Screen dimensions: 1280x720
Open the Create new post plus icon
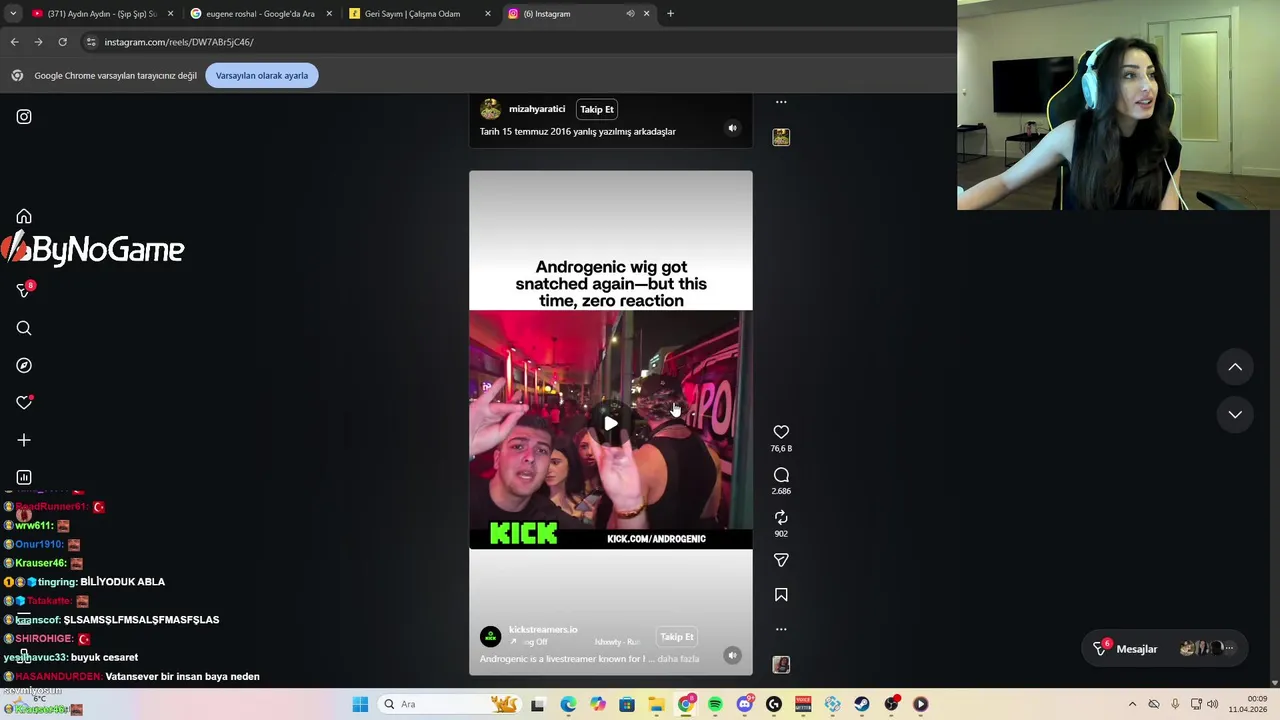click(24, 440)
